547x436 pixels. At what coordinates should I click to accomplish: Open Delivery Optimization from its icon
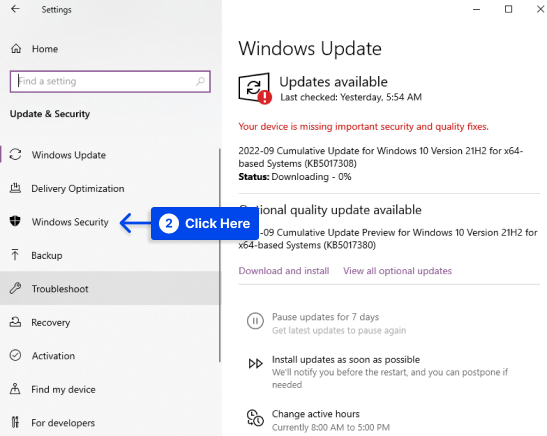click(x=15, y=188)
